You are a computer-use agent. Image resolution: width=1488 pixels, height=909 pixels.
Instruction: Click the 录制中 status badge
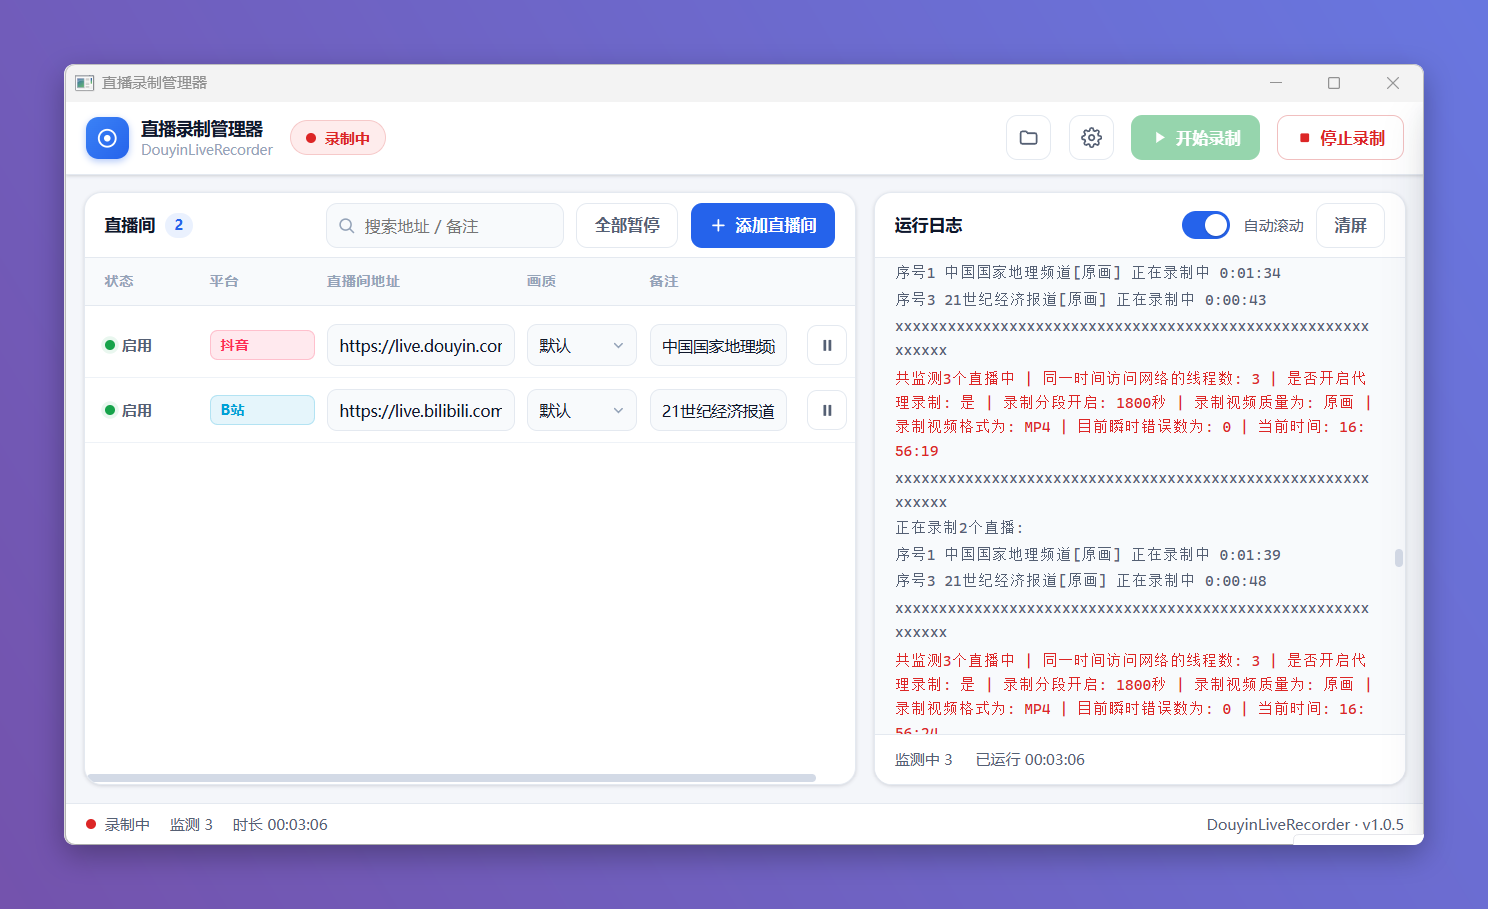[x=338, y=138]
